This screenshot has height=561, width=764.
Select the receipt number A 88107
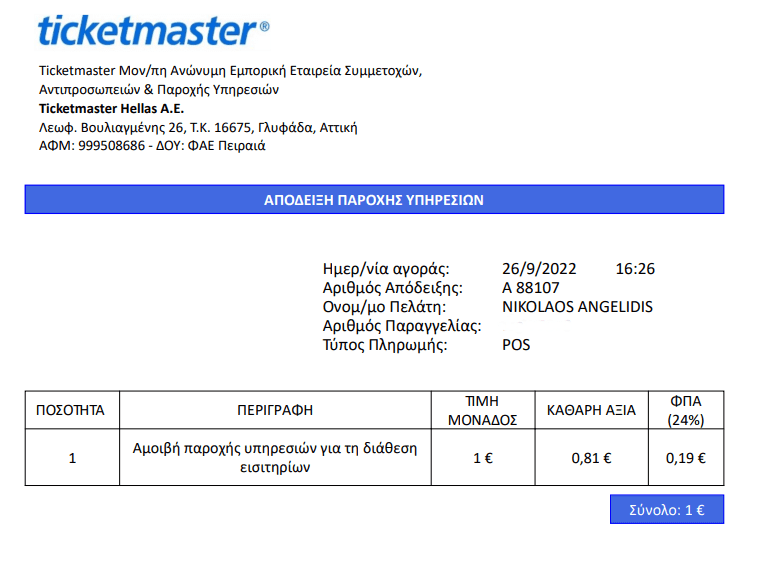[531, 287]
